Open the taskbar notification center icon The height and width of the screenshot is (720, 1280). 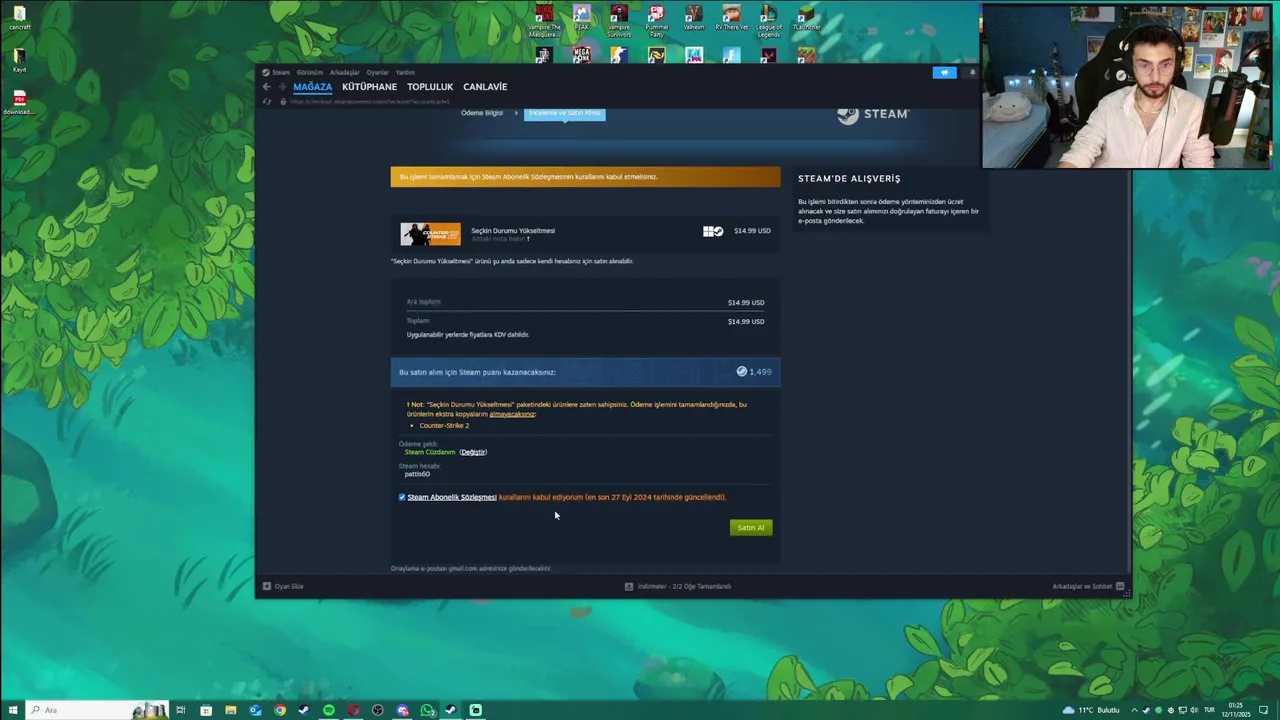(x=1264, y=710)
